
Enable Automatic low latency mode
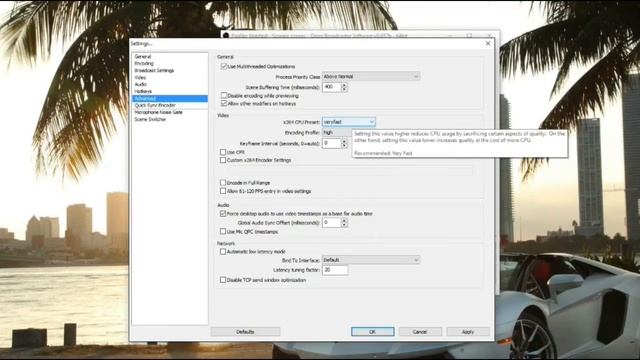[x=223, y=251]
